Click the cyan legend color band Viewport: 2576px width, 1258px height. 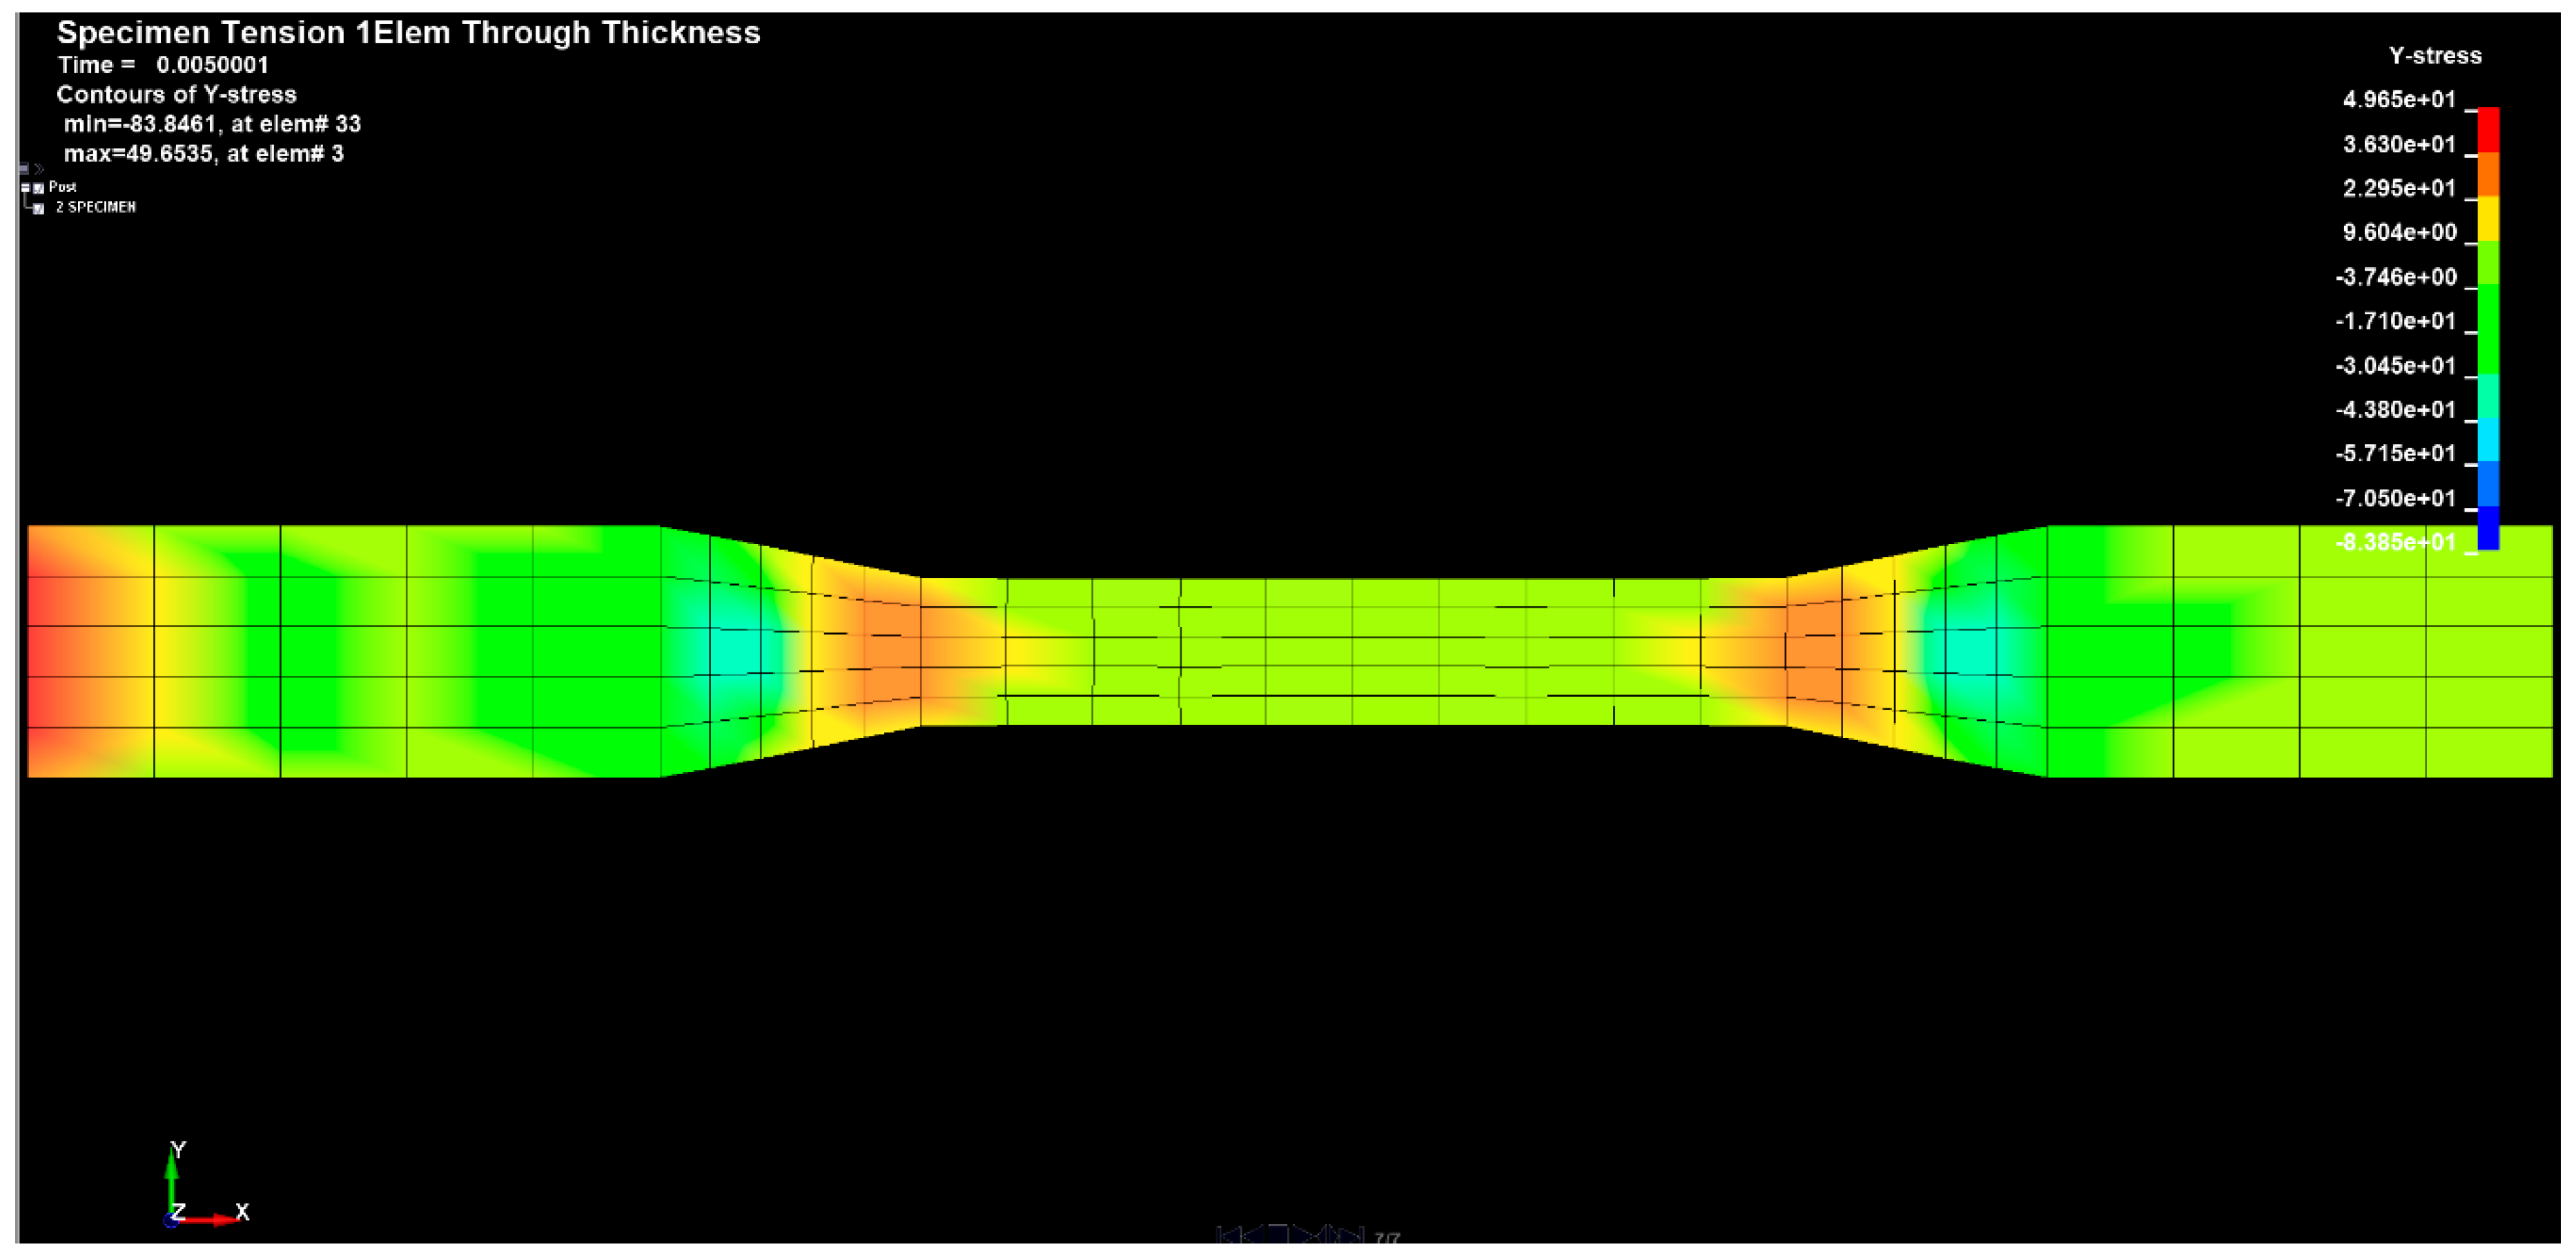pos(2488,440)
